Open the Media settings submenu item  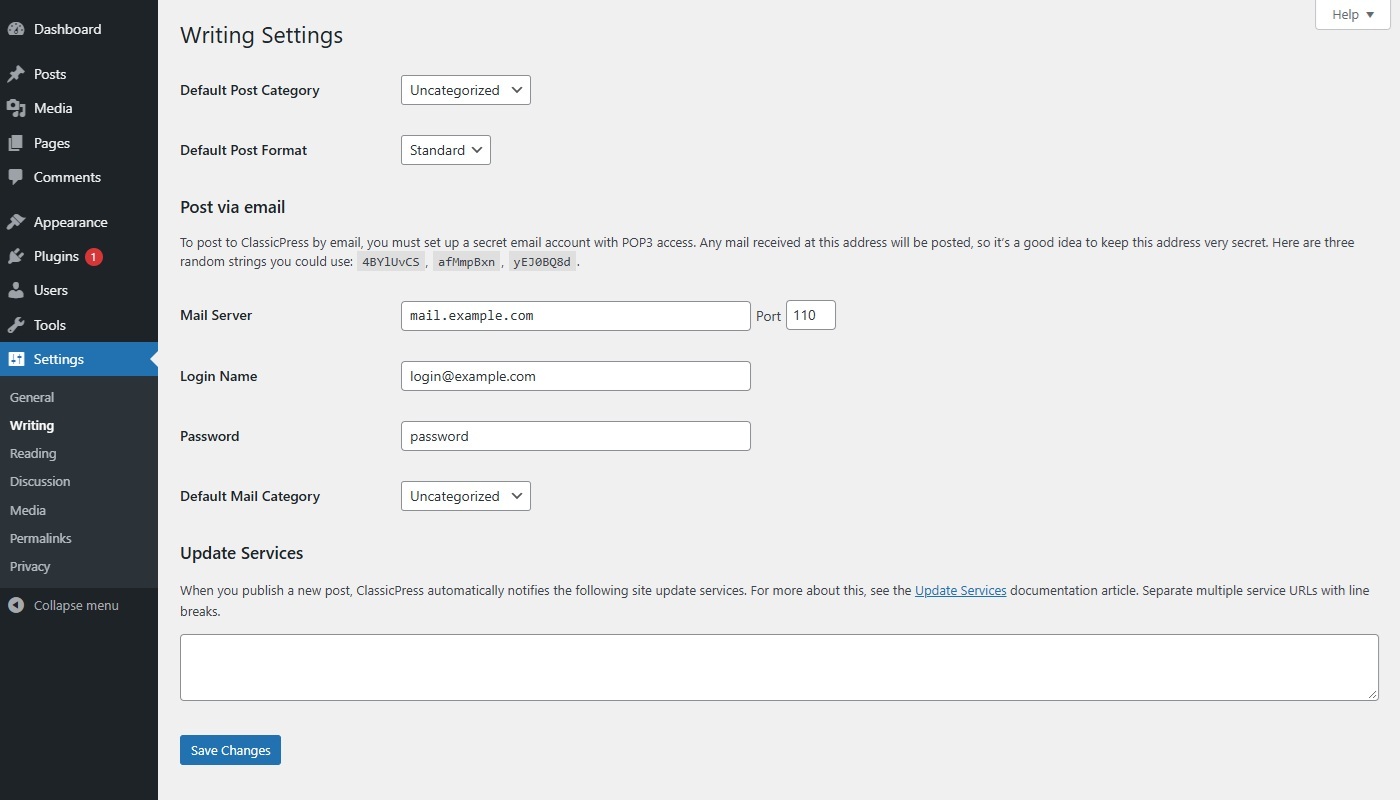(28, 510)
